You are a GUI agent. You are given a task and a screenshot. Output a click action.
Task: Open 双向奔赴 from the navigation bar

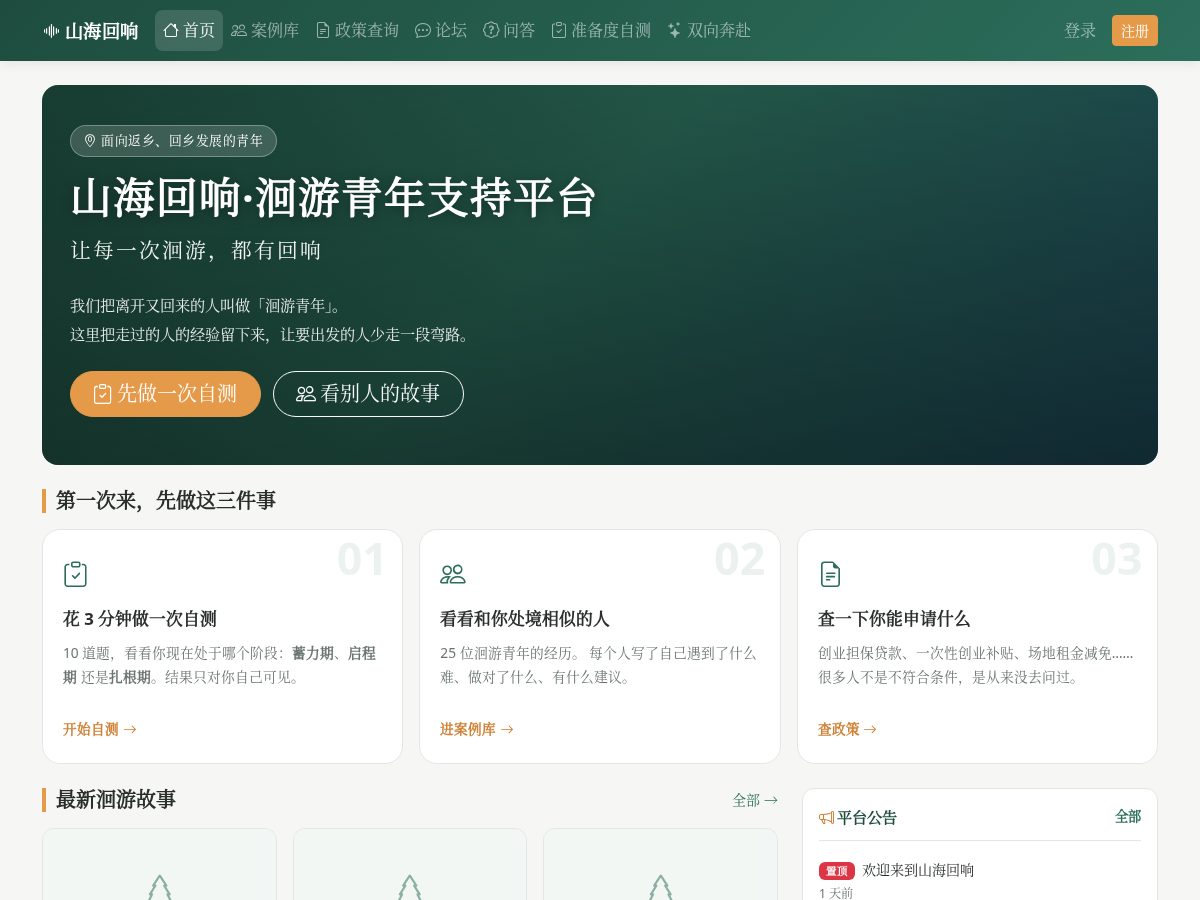709,30
